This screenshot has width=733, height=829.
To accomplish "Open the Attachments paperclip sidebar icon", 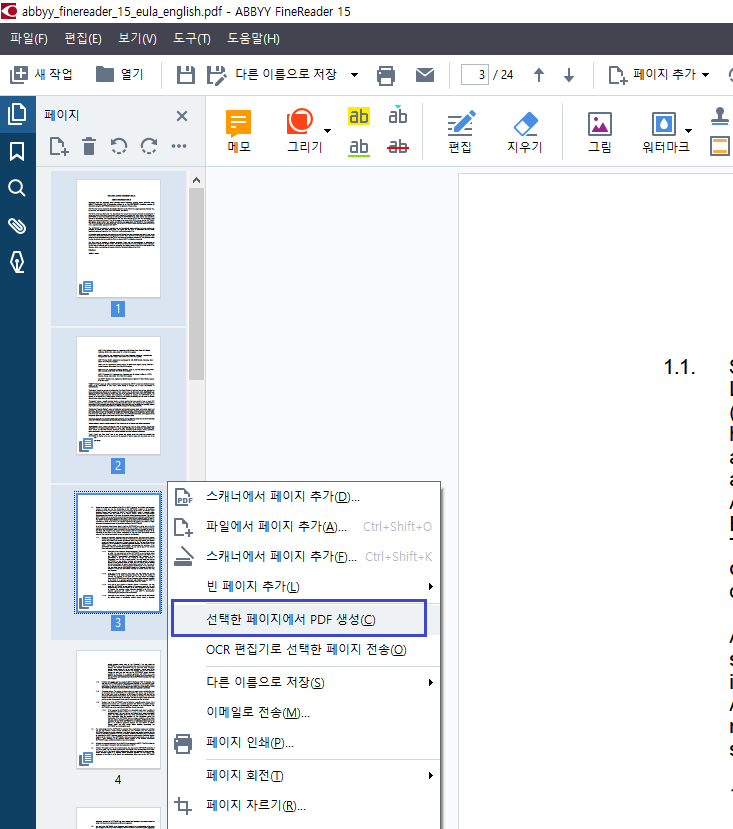I will (17, 225).
